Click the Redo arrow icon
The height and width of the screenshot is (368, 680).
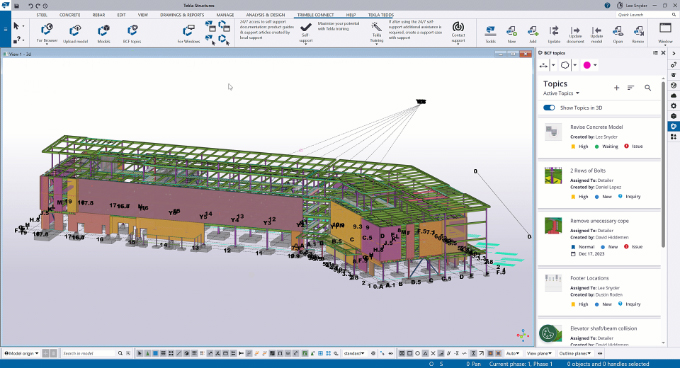[38, 6]
